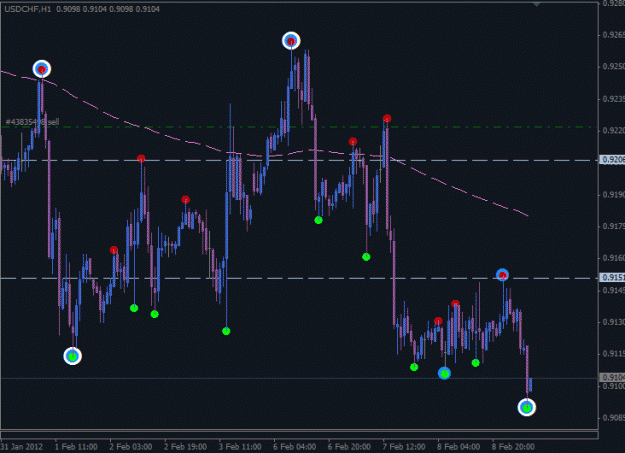Click the 31 Jan 2012 time label
Viewport: 625px width, 453px height.
(22, 447)
